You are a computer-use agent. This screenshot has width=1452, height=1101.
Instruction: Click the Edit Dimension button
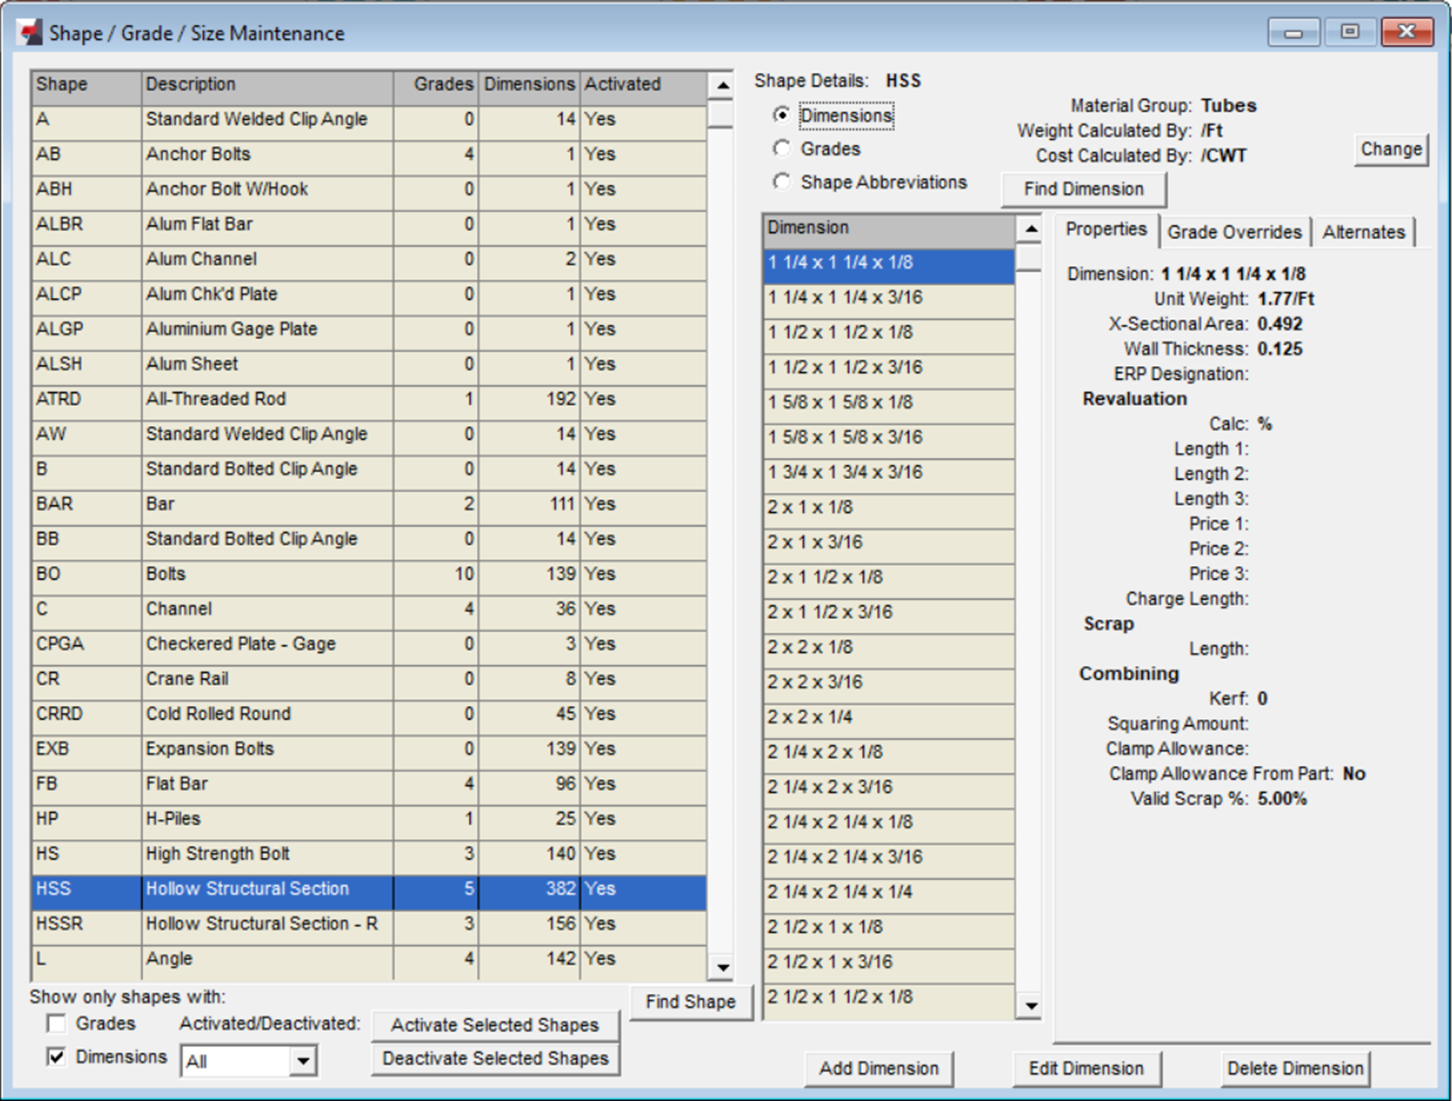click(x=1087, y=1068)
